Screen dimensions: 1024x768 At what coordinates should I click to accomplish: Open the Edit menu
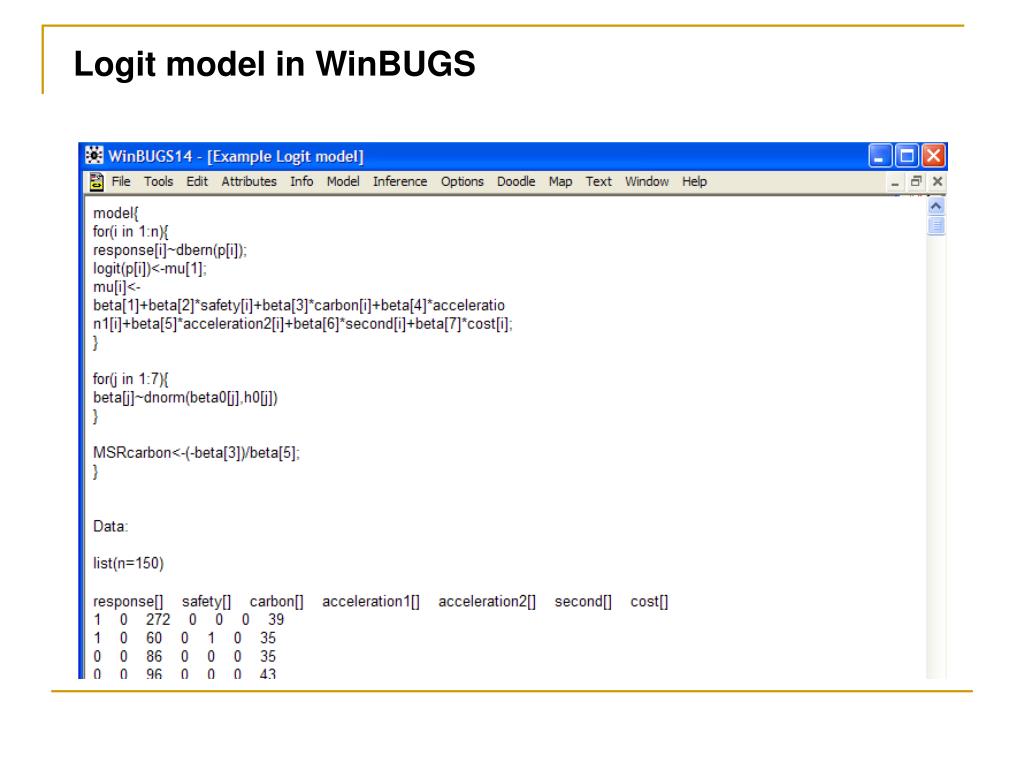(197, 182)
